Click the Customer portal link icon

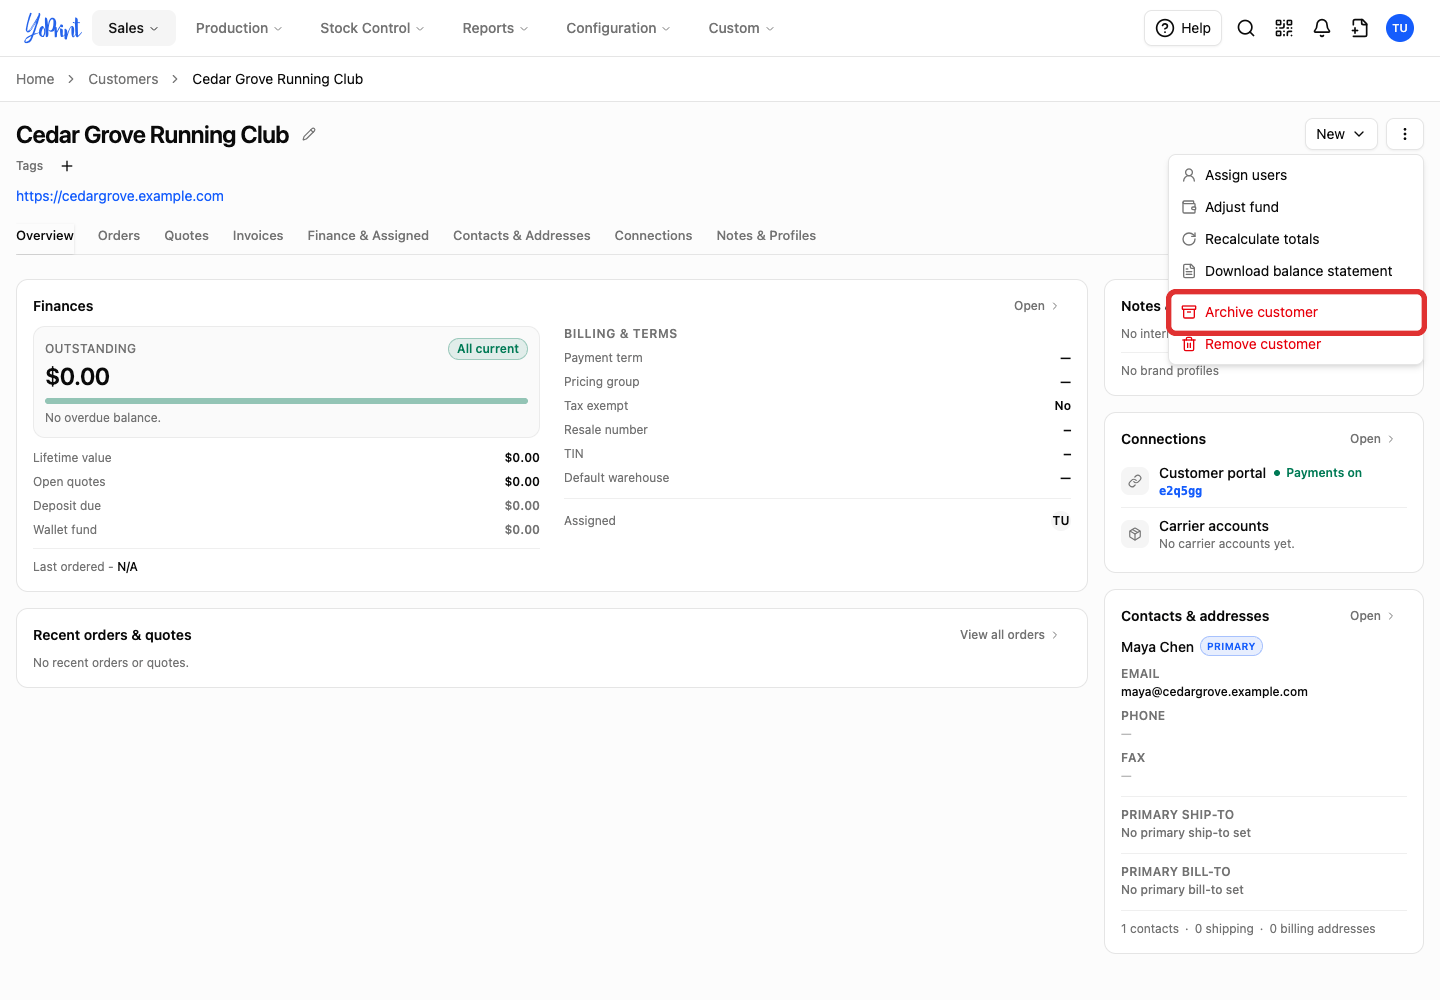click(x=1135, y=481)
